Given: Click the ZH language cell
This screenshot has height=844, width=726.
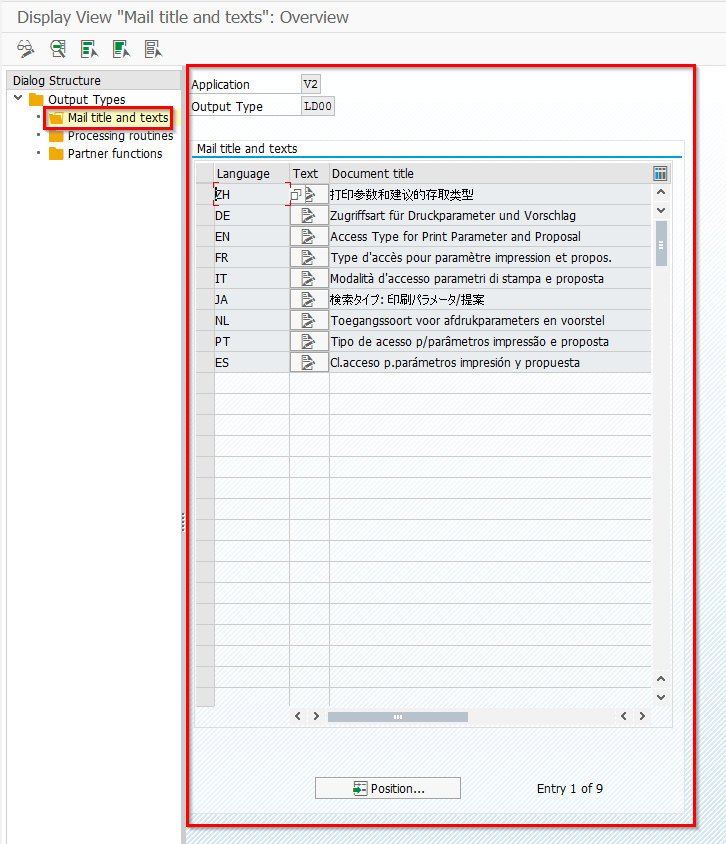Looking at the screenshot, I should (252, 194).
